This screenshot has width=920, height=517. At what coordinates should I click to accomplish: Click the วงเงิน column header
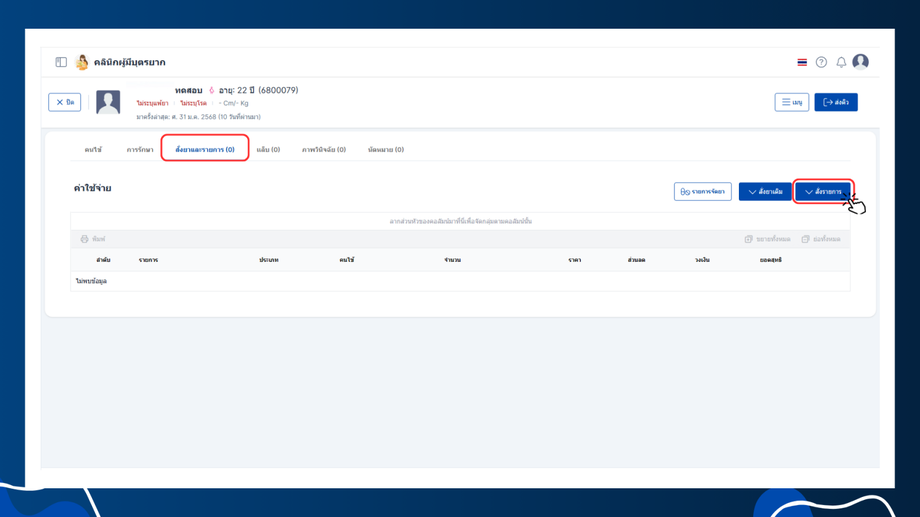pyautogui.click(x=702, y=259)
